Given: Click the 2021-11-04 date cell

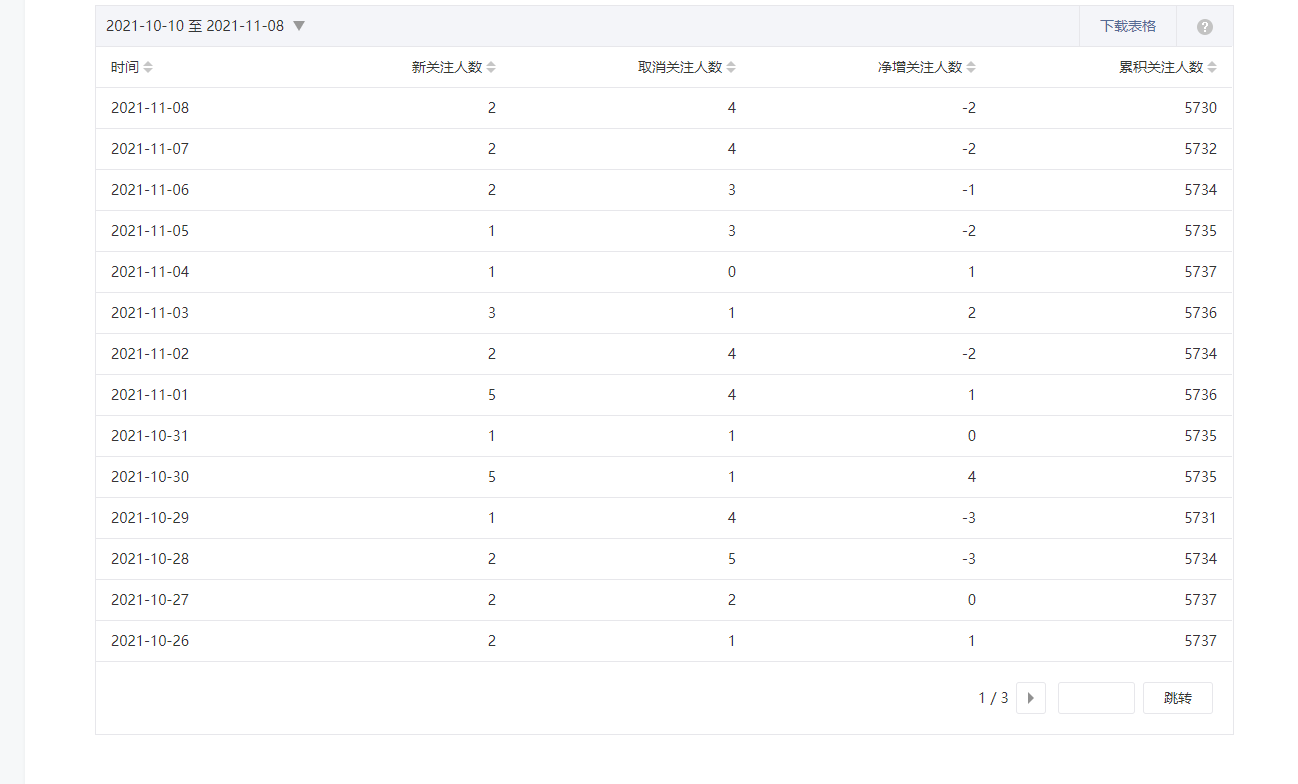Looking at the screenshot, I should coord(150,272).
